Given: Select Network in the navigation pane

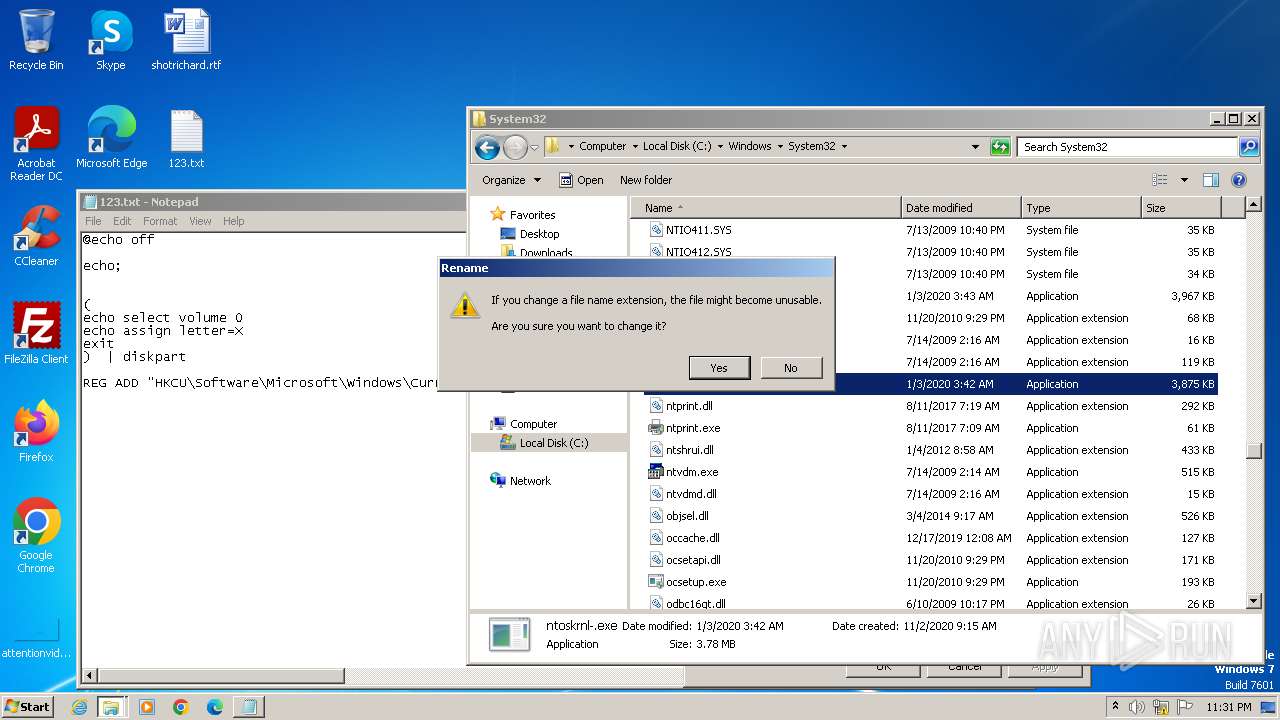Looking at the screenshot, I should 530,481.
